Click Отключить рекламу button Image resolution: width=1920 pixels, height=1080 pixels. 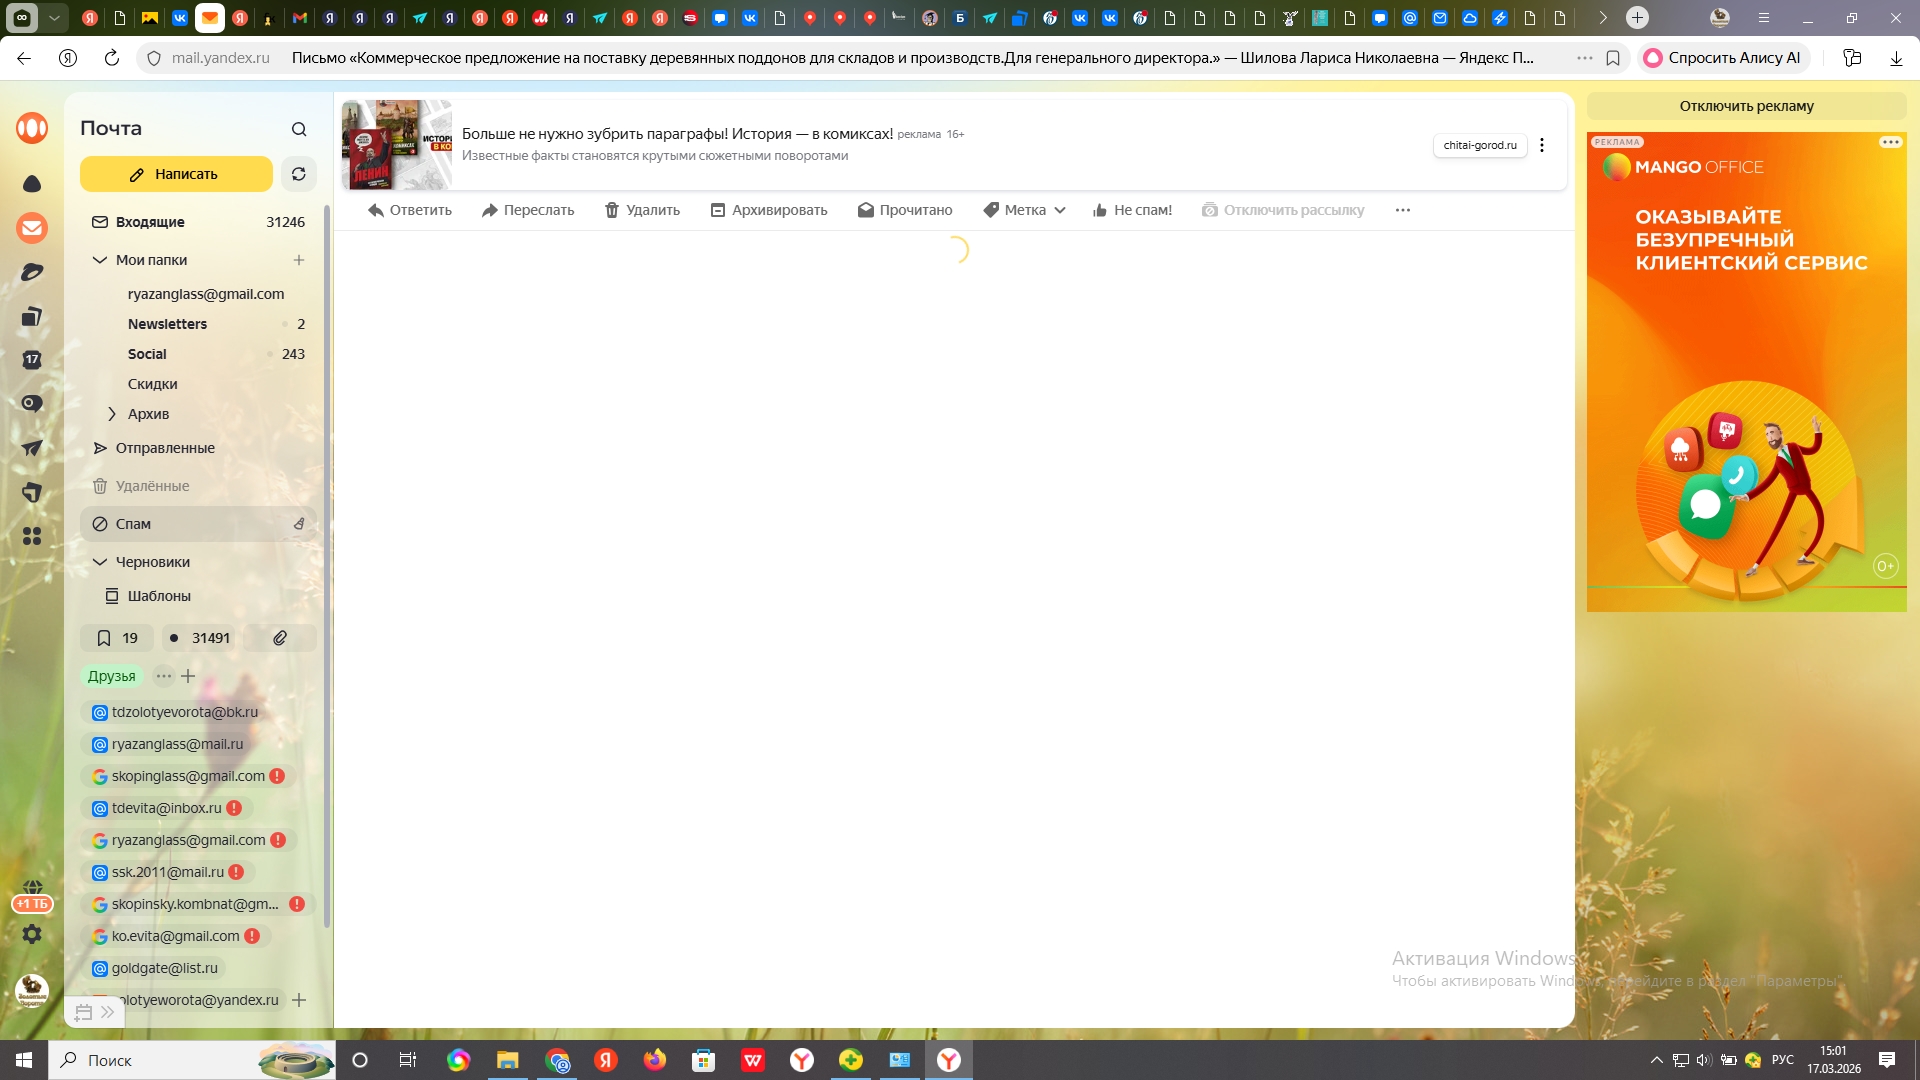tap(1746, 106)
